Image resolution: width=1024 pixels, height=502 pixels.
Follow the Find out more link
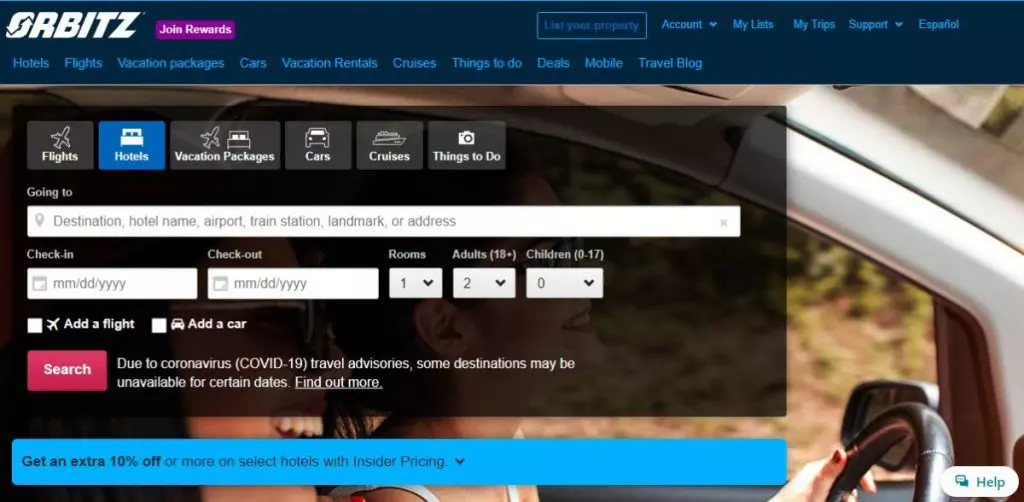338,383
